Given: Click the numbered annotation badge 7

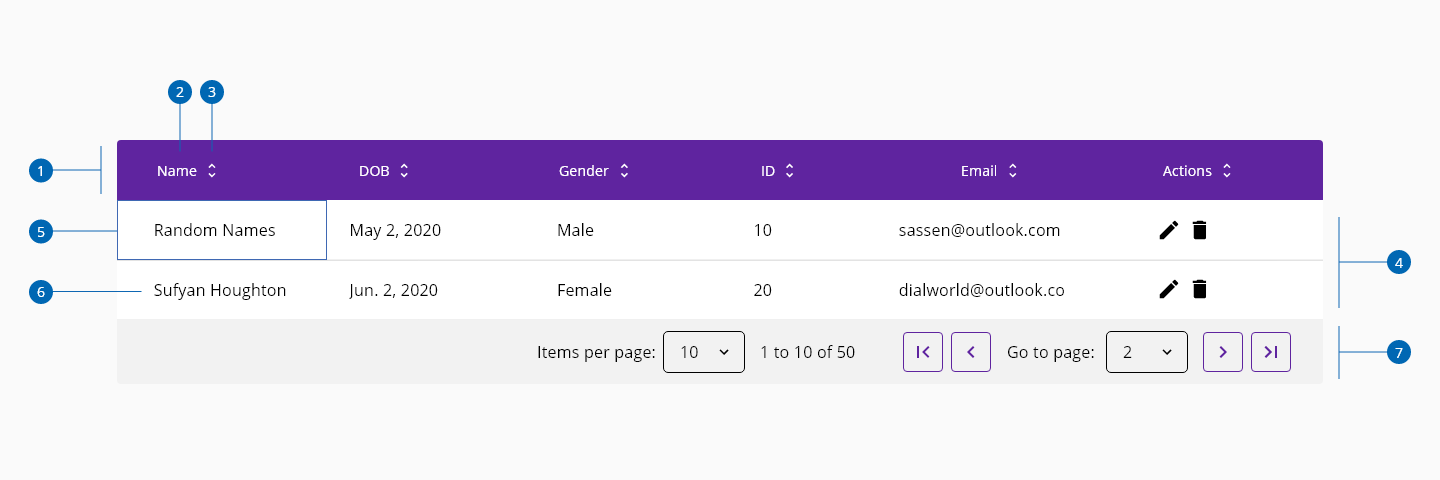Looking at the screenshot, I should [x=1399, y=352].
